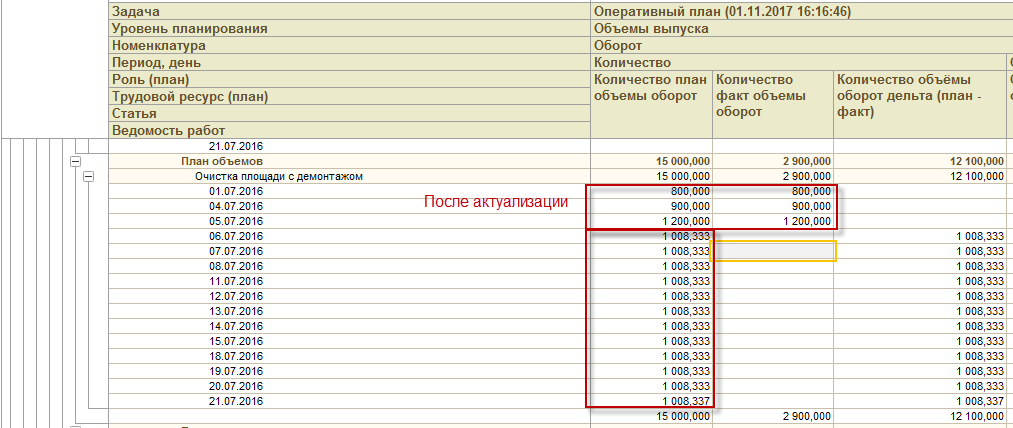This screenshot has width=1013, height=428.
Task: Click delta value 1 008,337 in last date row
Action: (981, 401)
